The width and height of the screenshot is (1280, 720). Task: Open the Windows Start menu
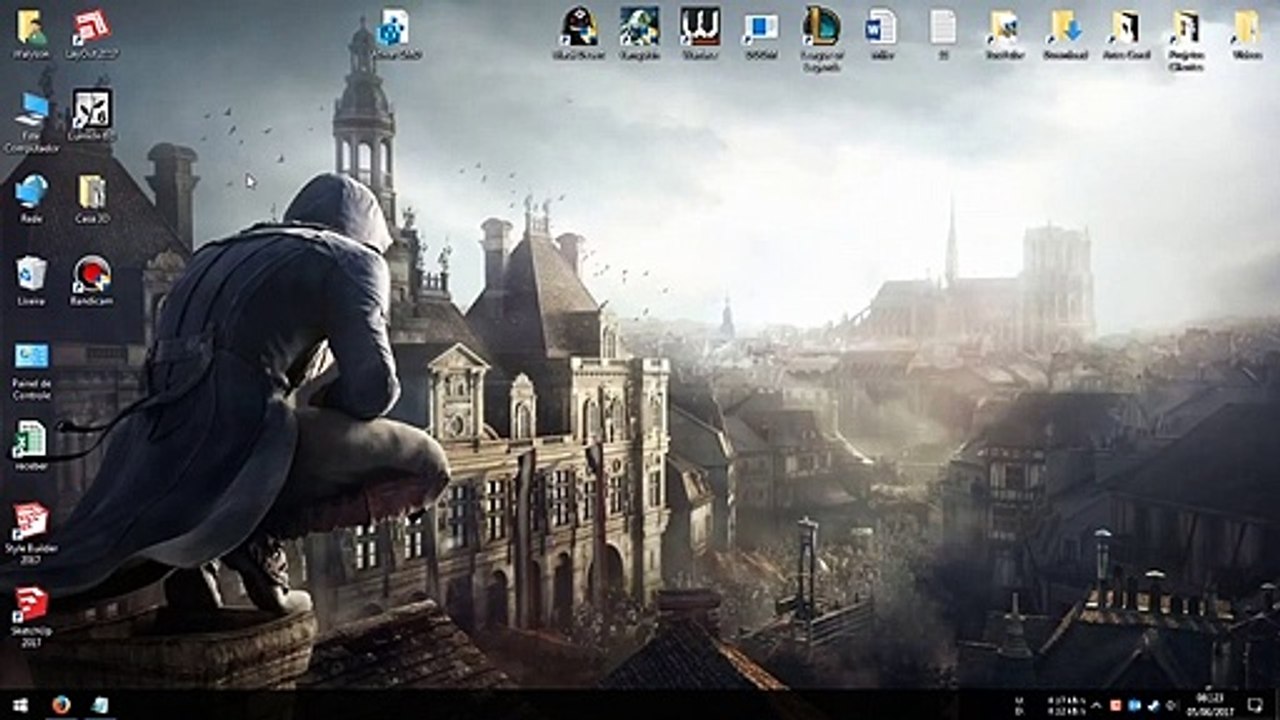[20, 704]
